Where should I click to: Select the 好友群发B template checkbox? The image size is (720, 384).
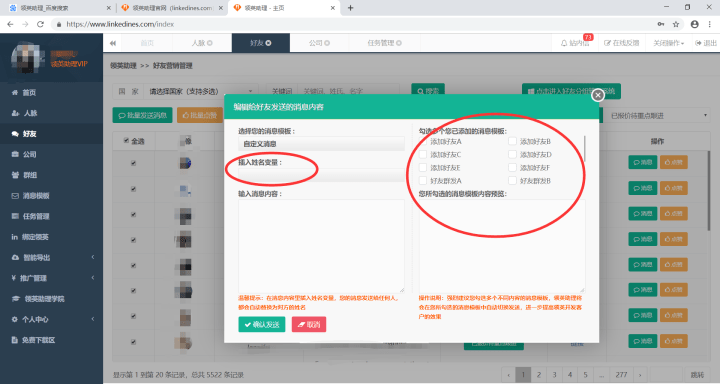(x=512, y=181)
